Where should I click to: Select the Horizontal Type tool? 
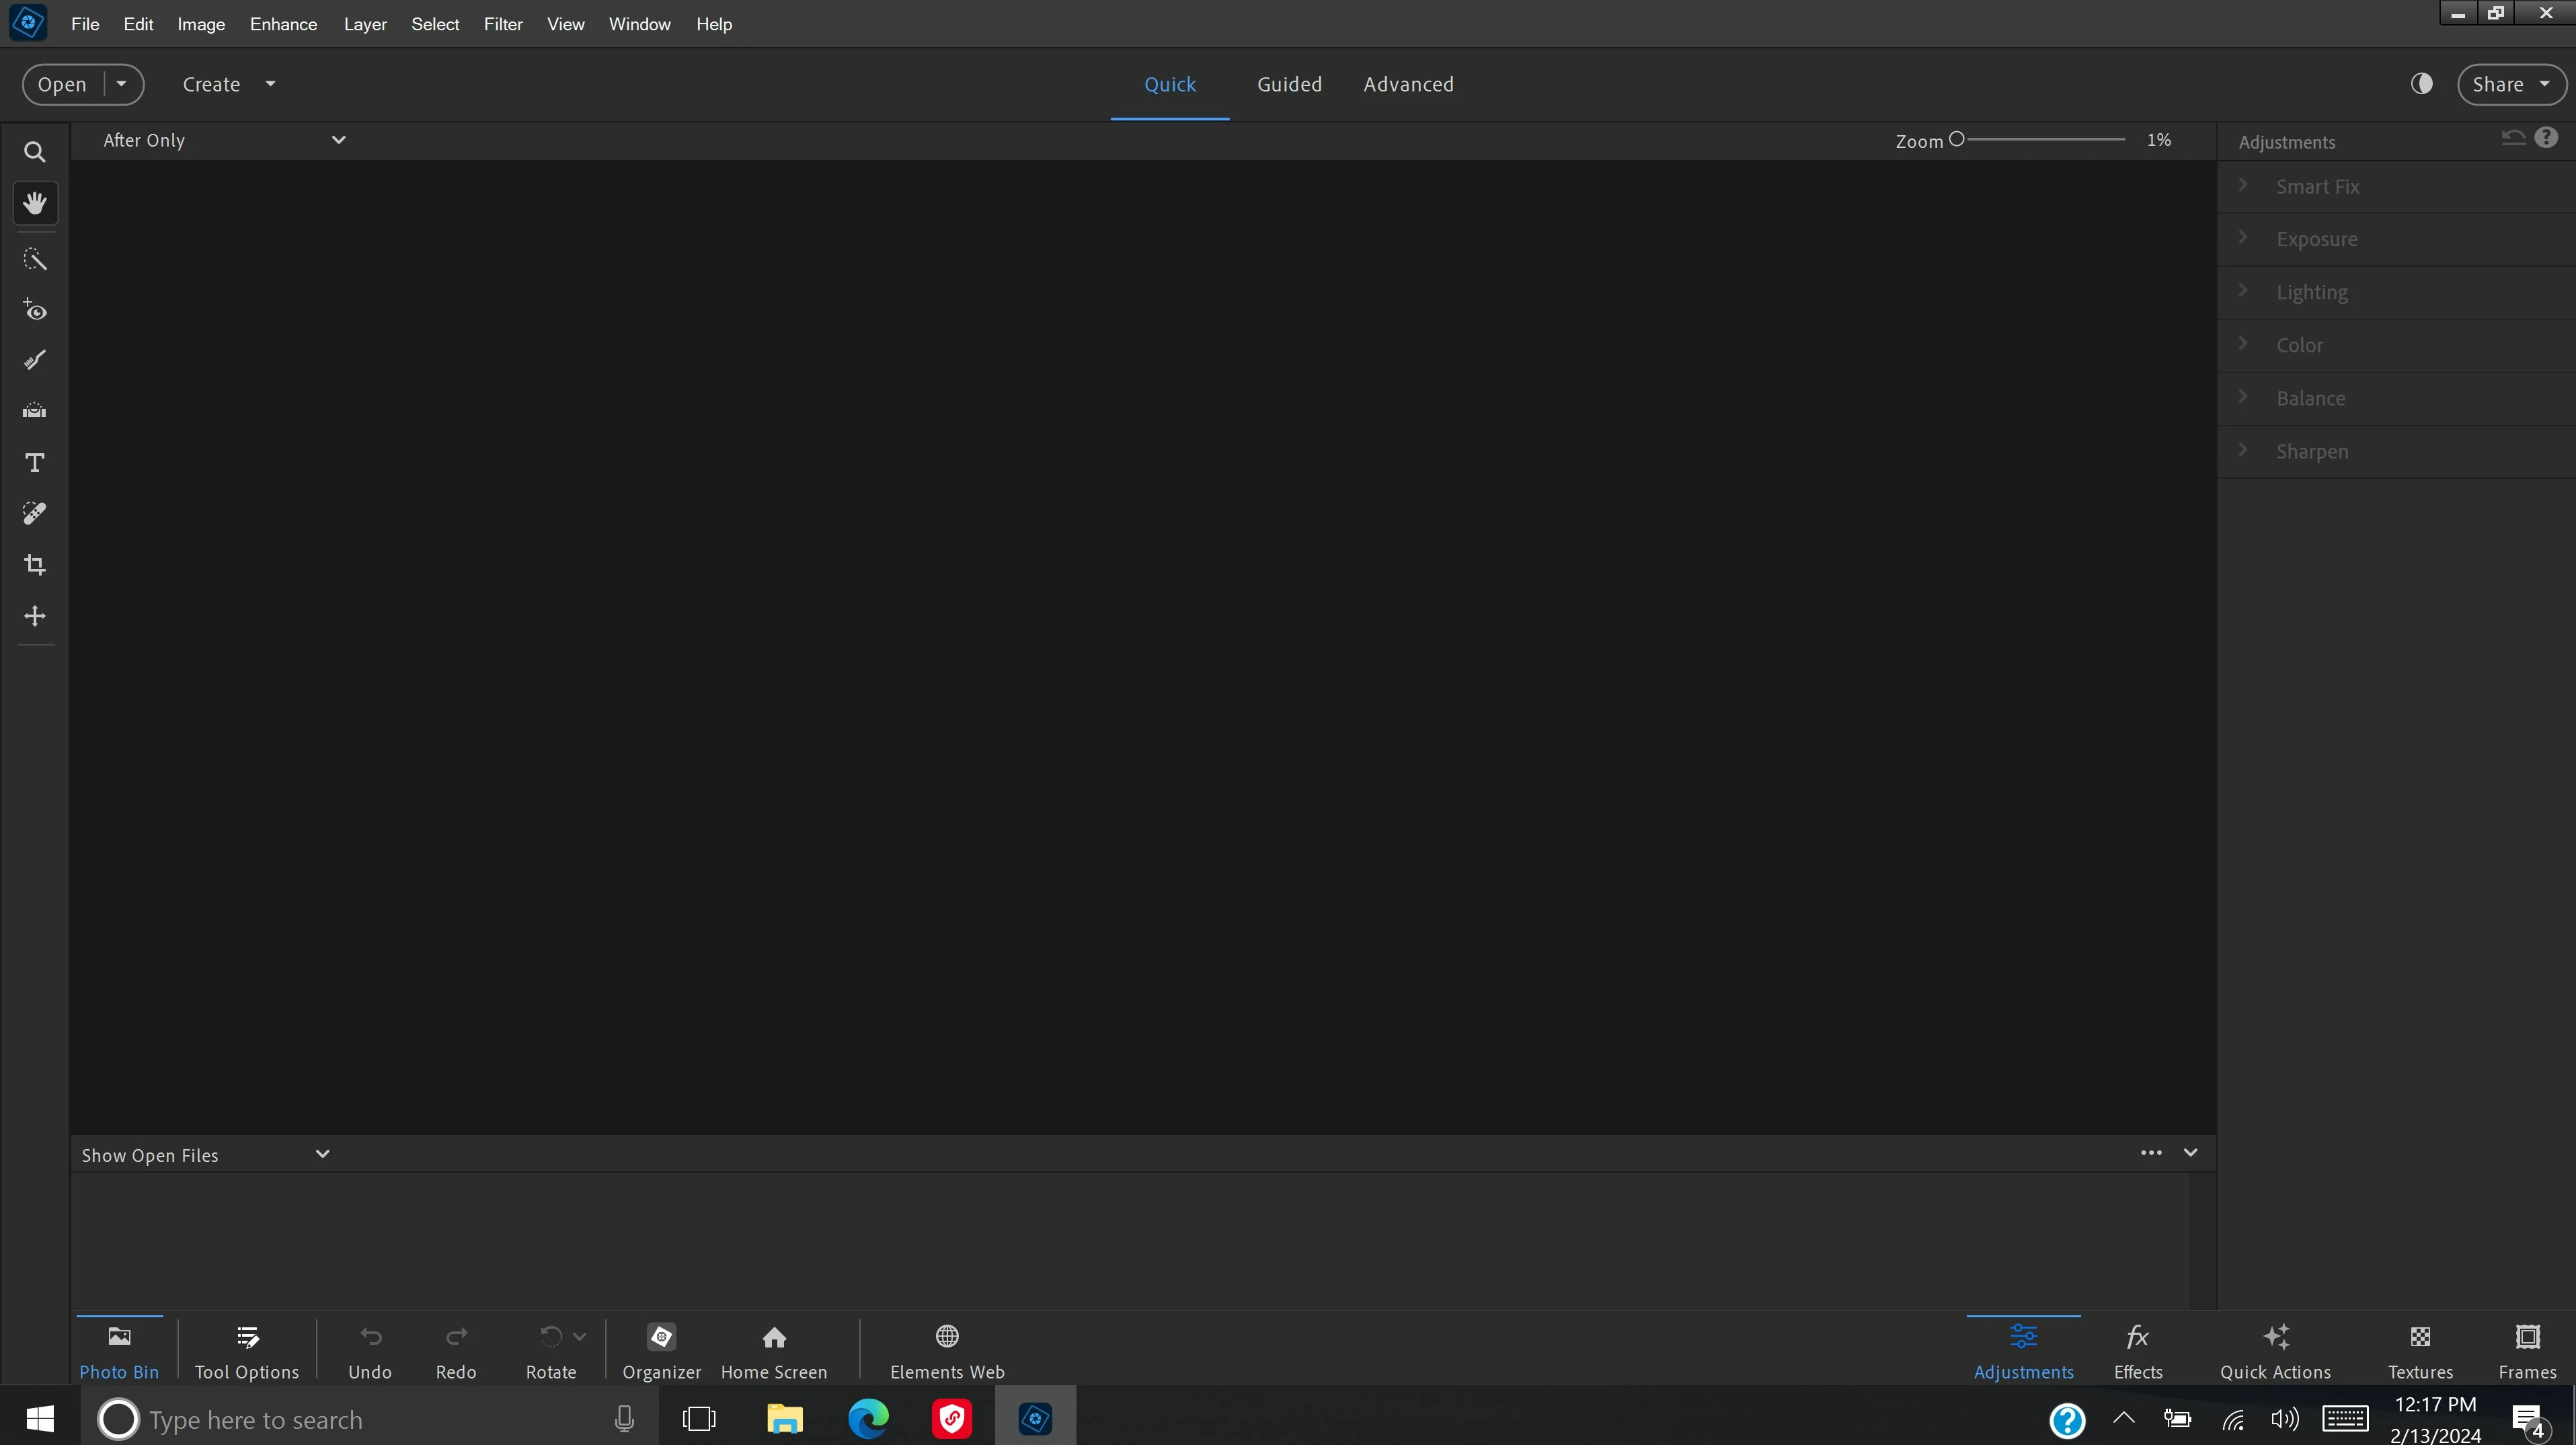35,463
